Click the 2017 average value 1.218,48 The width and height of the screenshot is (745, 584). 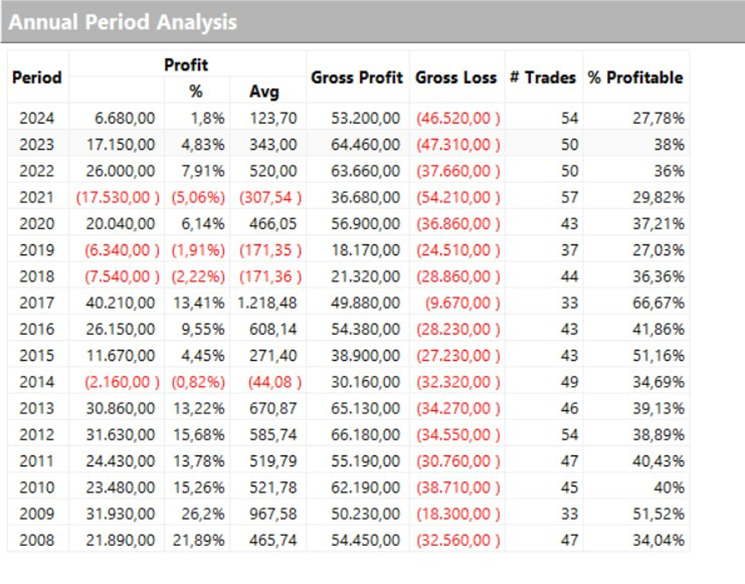267,301
